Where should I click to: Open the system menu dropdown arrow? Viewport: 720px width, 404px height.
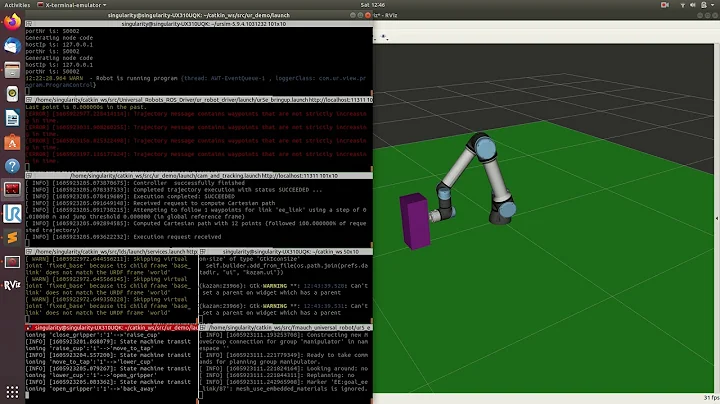[713, 5]
